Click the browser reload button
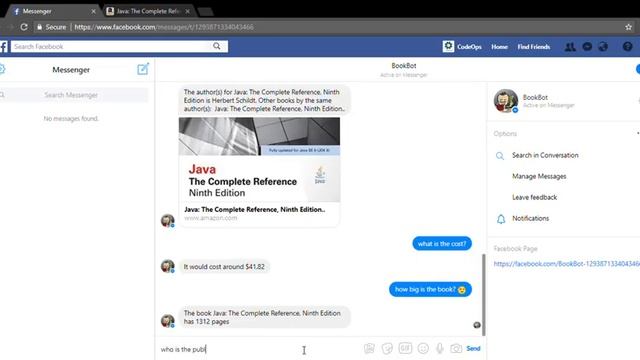The height and width of the screenshot is (360, 640). coord(24,27)
